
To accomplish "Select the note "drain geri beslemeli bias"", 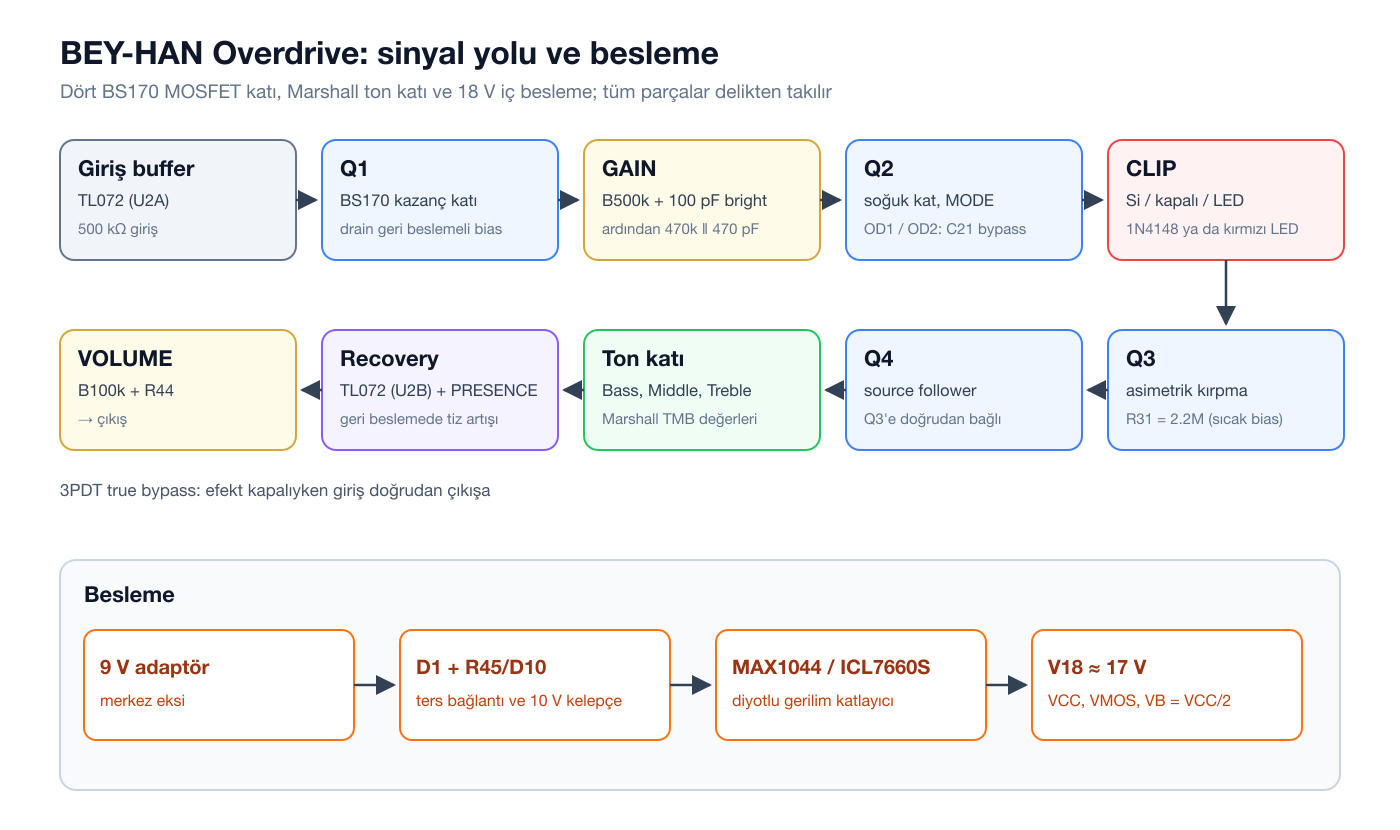I will [x=421, y=229].
